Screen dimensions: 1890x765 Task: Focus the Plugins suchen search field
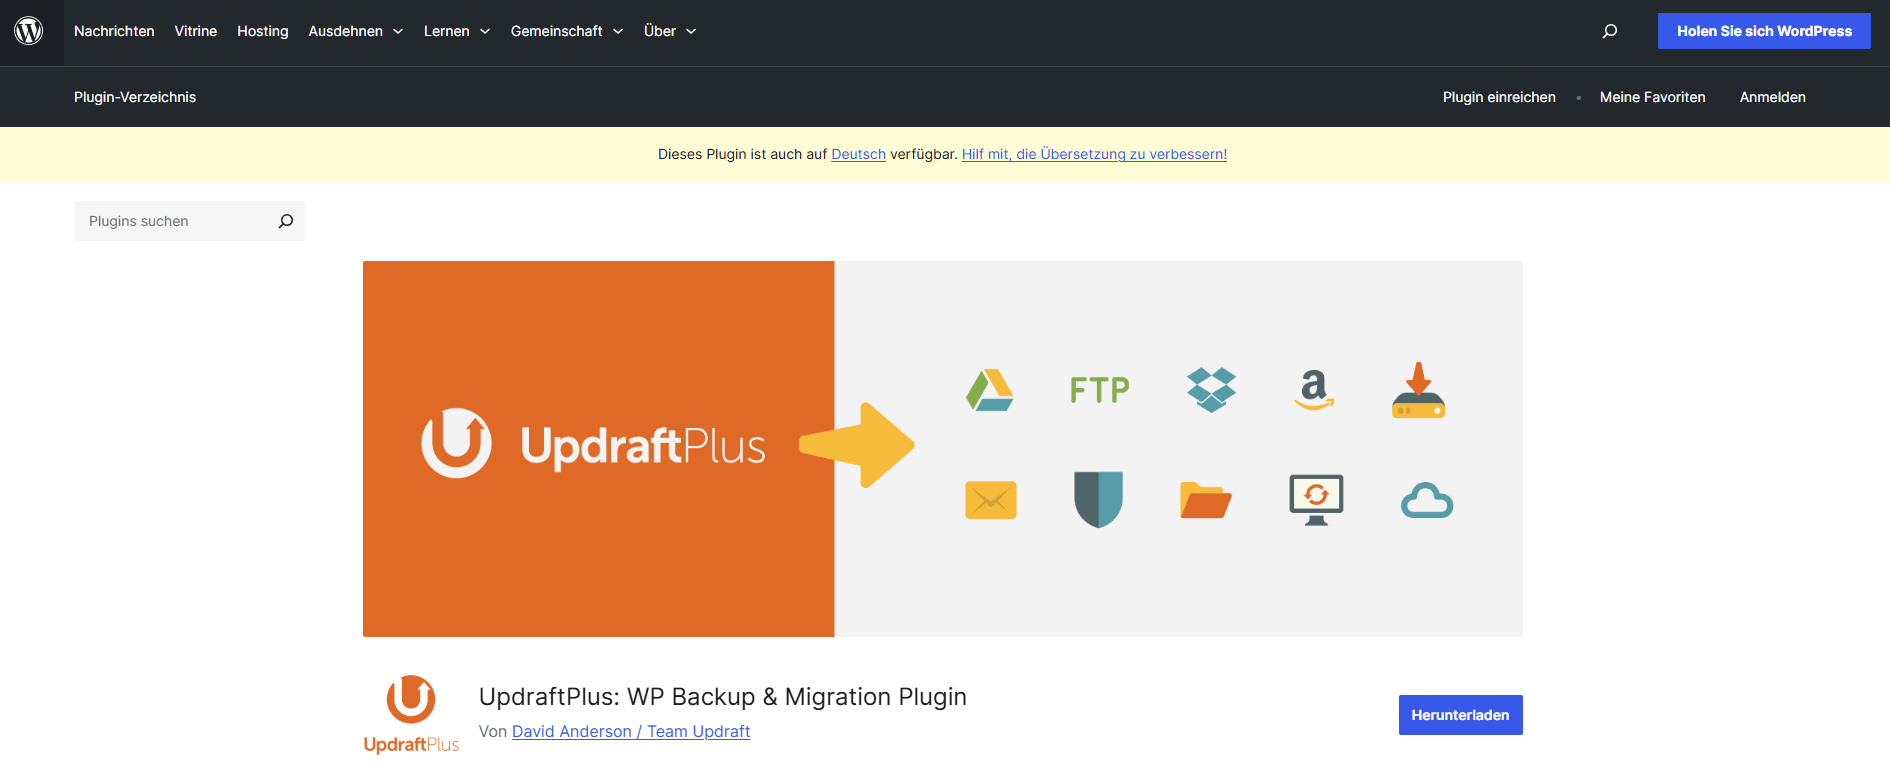(175, 221)
